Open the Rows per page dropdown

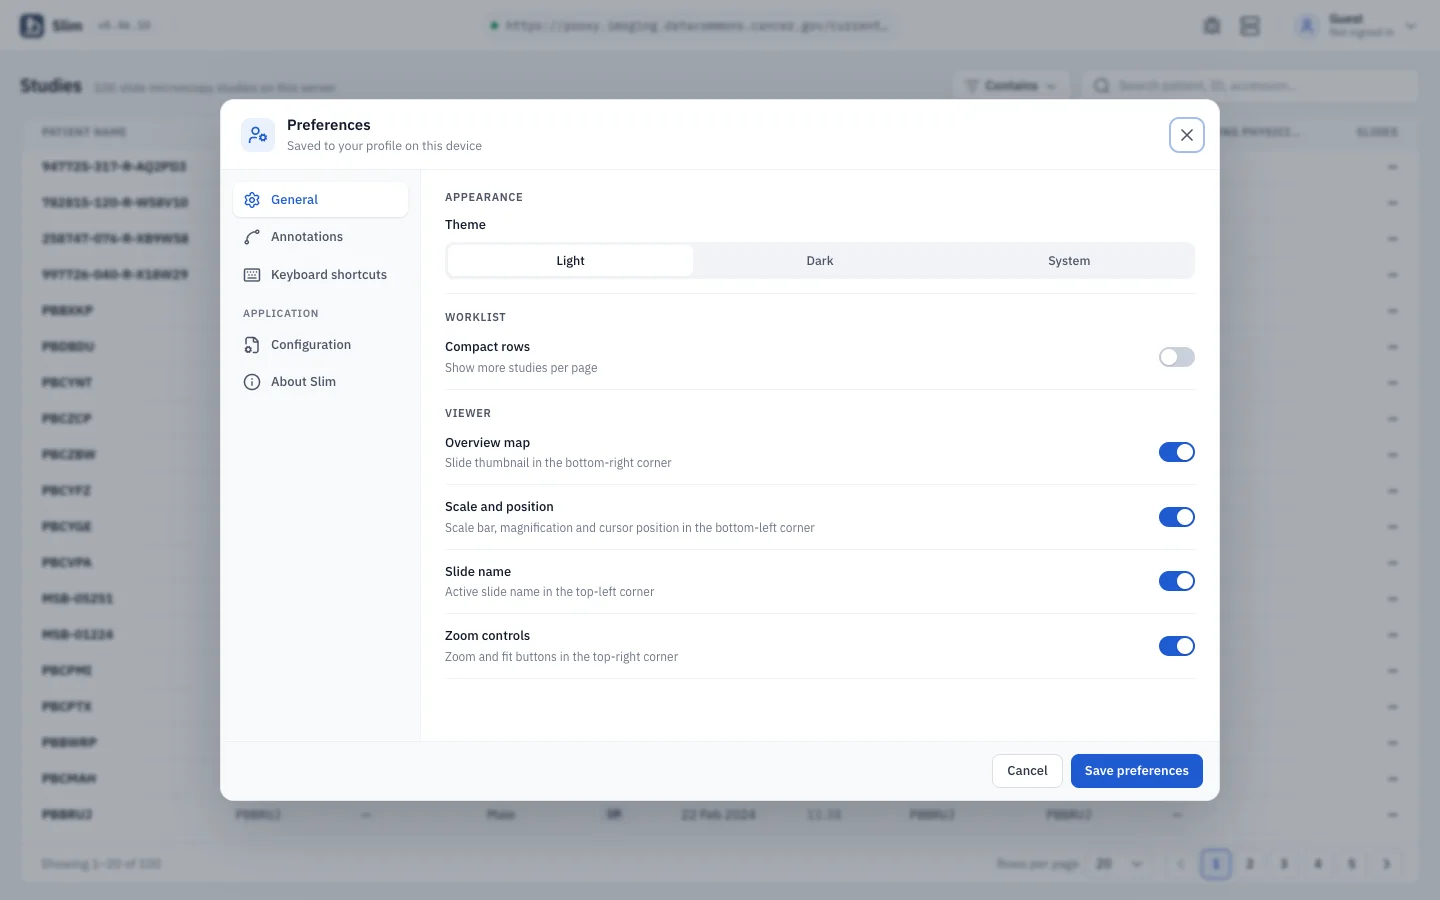[1119, 864]
